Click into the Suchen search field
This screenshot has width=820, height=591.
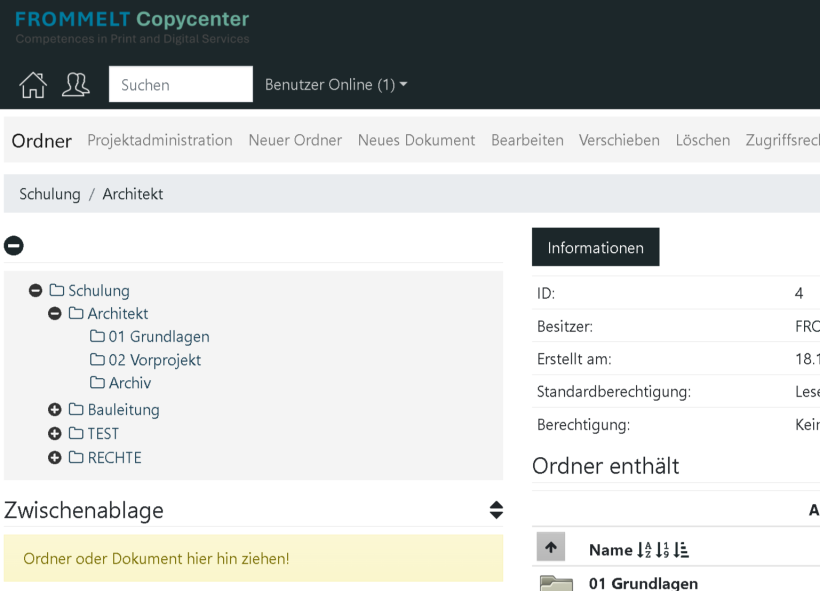pos(181,85)
